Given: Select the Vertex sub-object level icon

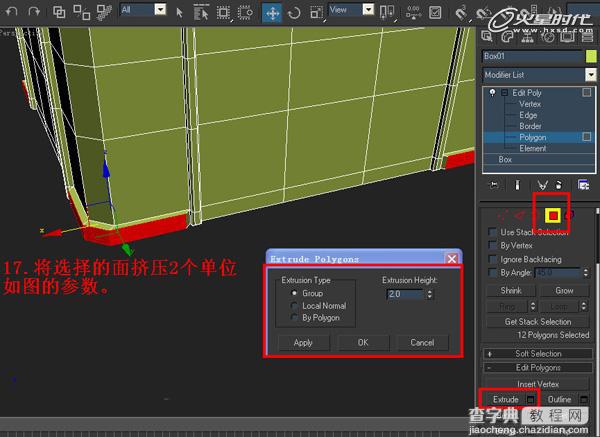Looking at the screenshot, I should (502, 216).
